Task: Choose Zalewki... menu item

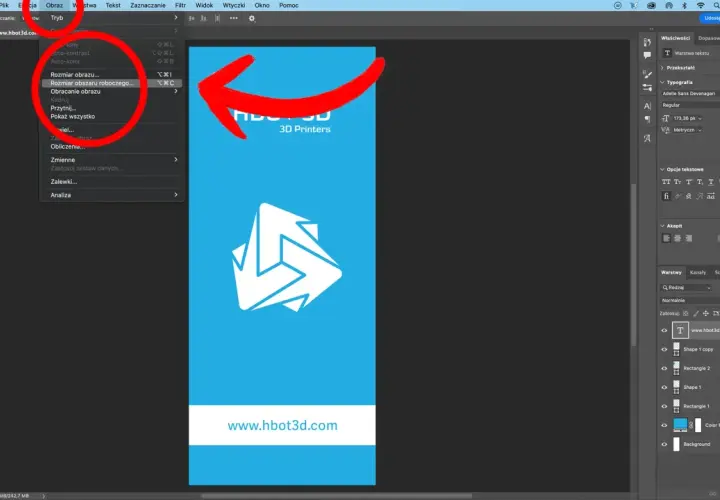Action: [x=112, y=182]
